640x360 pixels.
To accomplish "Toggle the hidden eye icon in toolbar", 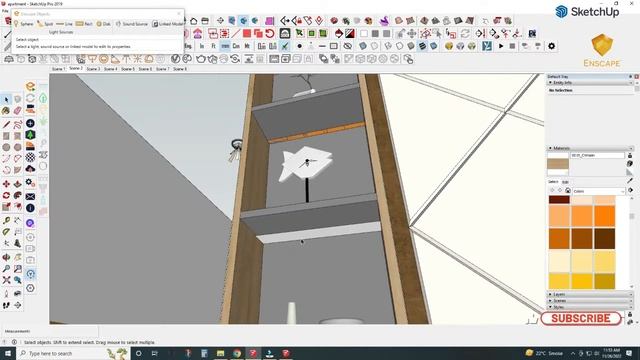I will point(347,46).
